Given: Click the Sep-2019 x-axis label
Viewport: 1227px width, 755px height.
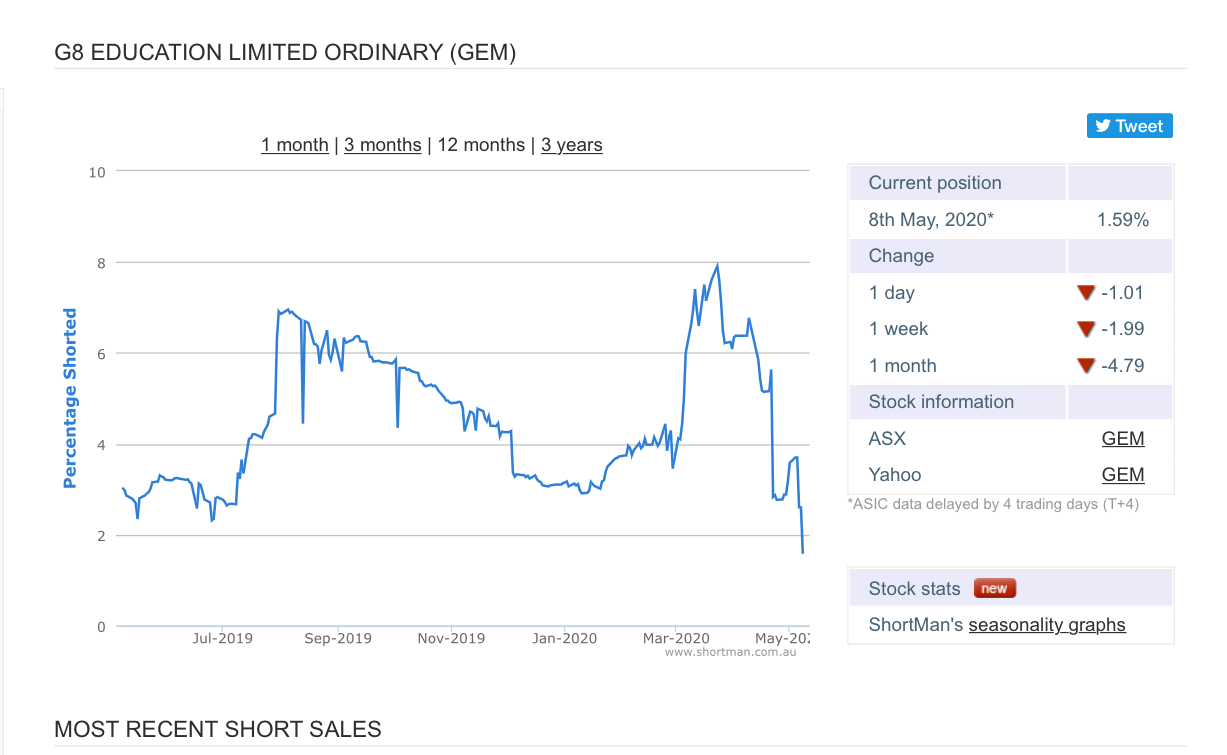Looking at the screenshot, I should [338, 638].
